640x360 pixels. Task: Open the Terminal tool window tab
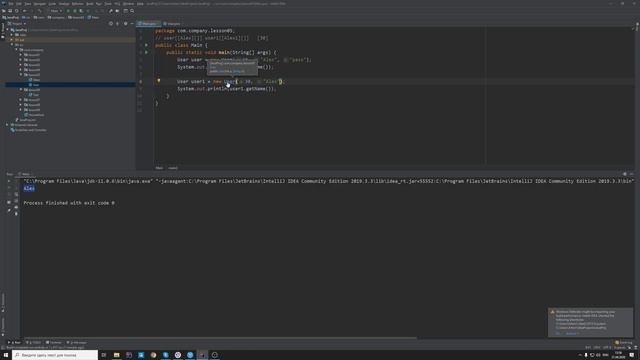54,342
